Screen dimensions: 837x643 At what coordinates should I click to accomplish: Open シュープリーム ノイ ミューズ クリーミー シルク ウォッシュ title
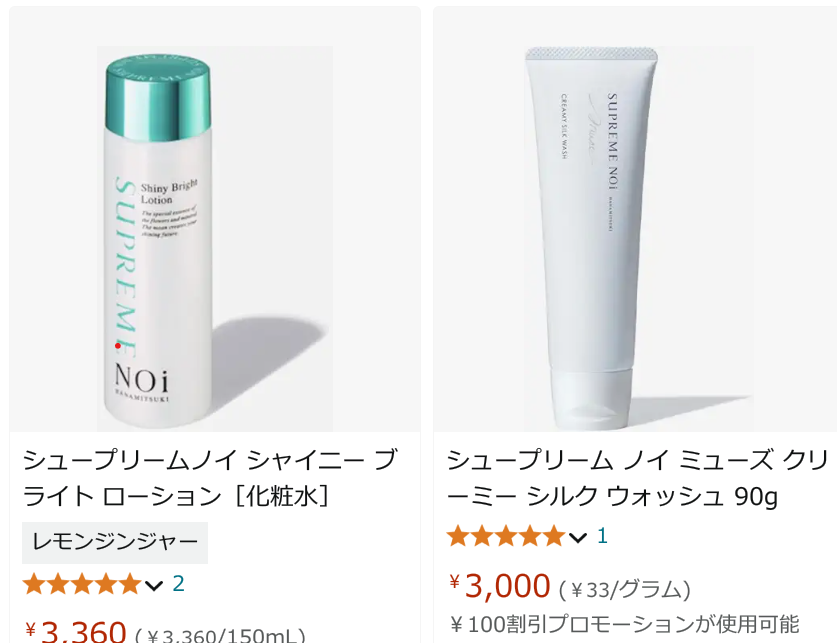point(637,478)
